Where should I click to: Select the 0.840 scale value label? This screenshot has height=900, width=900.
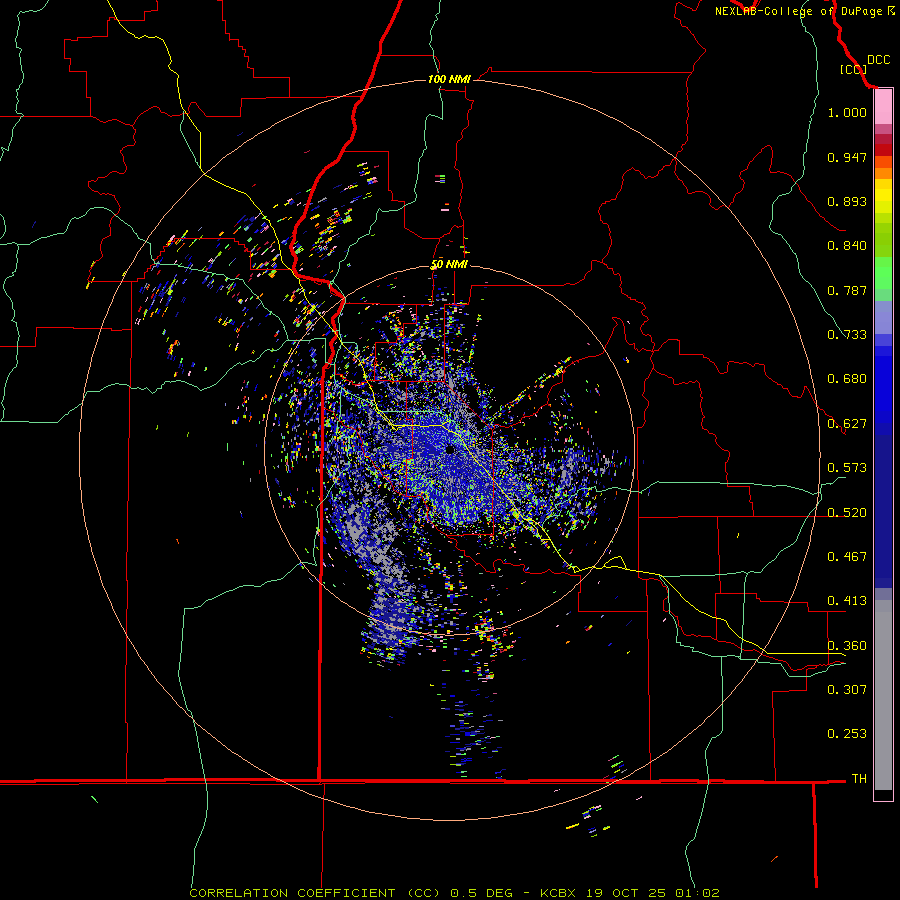point(847,246)
